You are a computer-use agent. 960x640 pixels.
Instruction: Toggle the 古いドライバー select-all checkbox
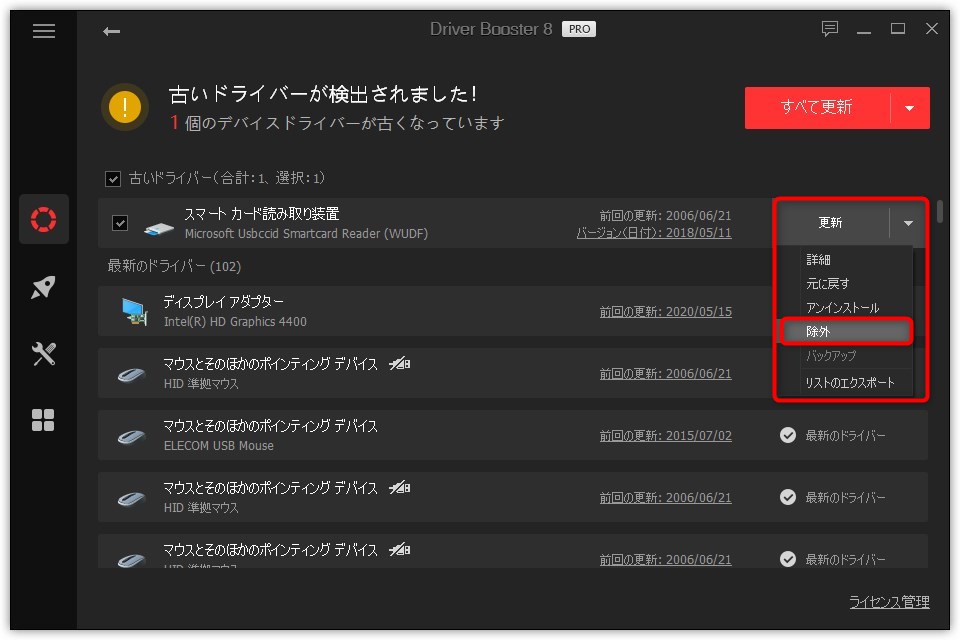coord(113,179)
